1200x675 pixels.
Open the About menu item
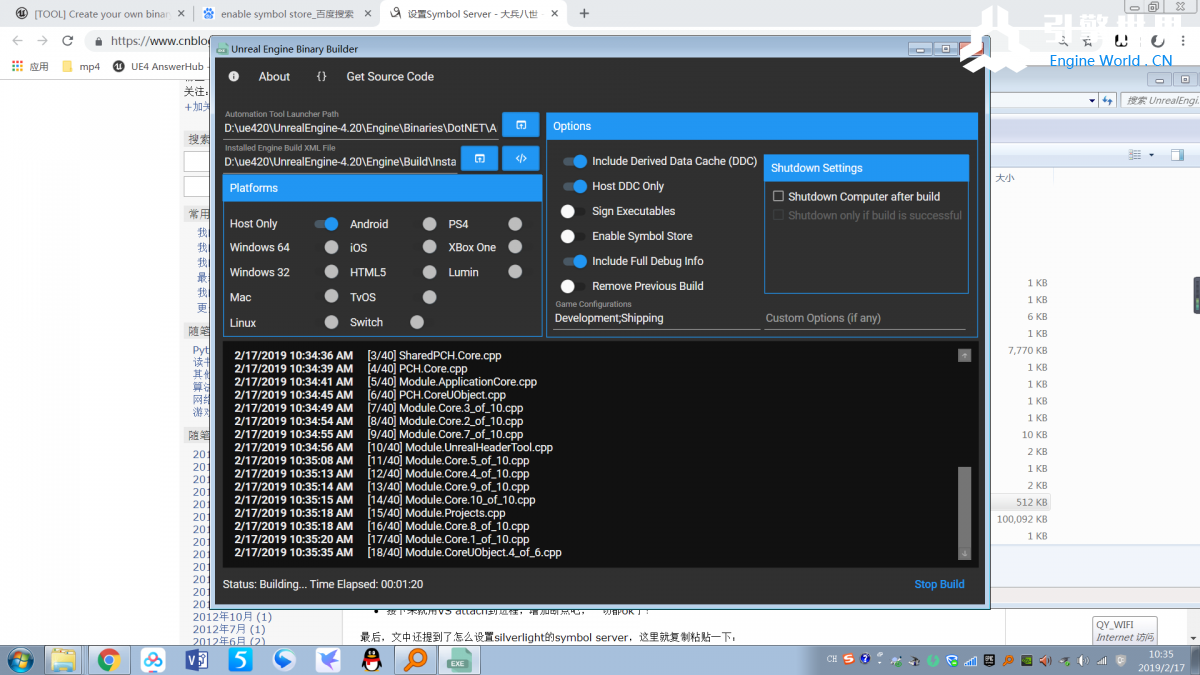274,76
